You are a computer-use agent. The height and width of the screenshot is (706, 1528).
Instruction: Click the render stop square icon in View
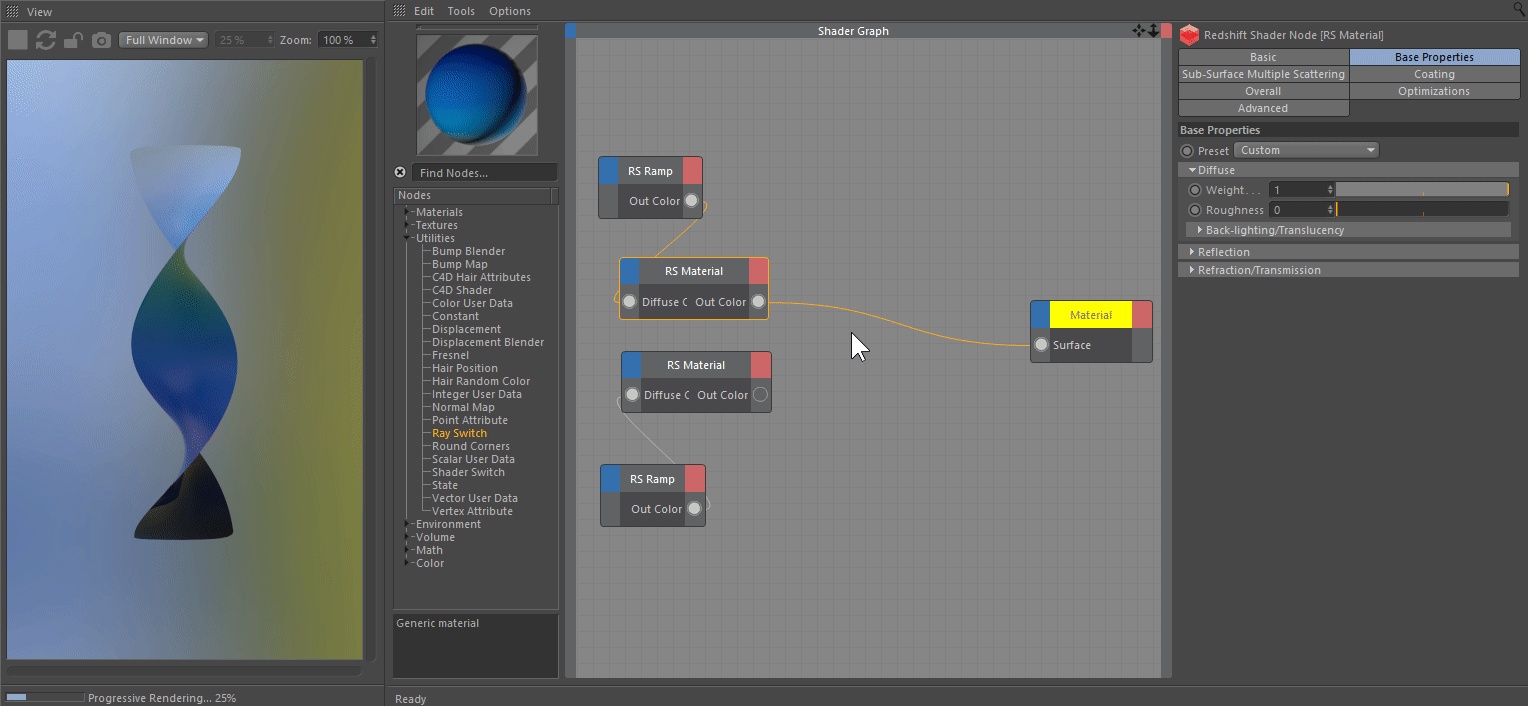[x=18, y=40]
